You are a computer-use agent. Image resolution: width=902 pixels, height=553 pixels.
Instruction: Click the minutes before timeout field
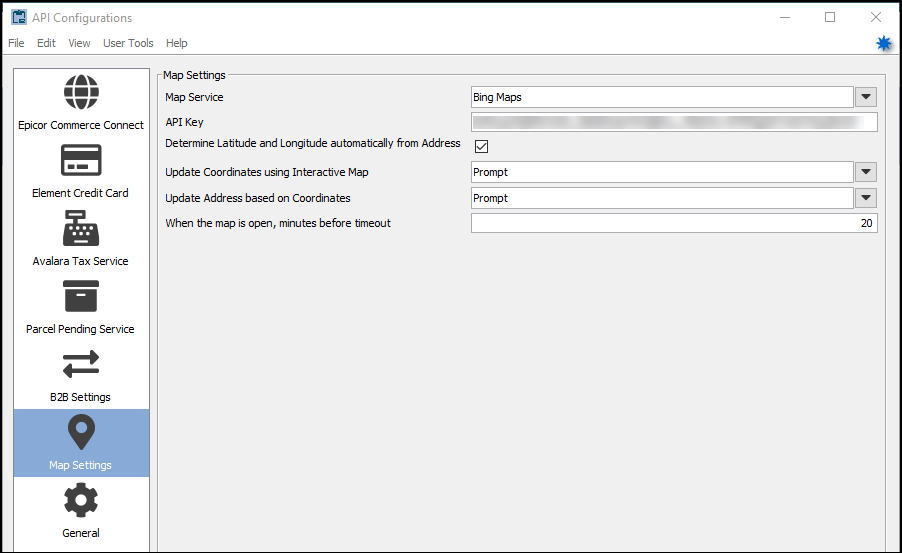tap(674, 223)
